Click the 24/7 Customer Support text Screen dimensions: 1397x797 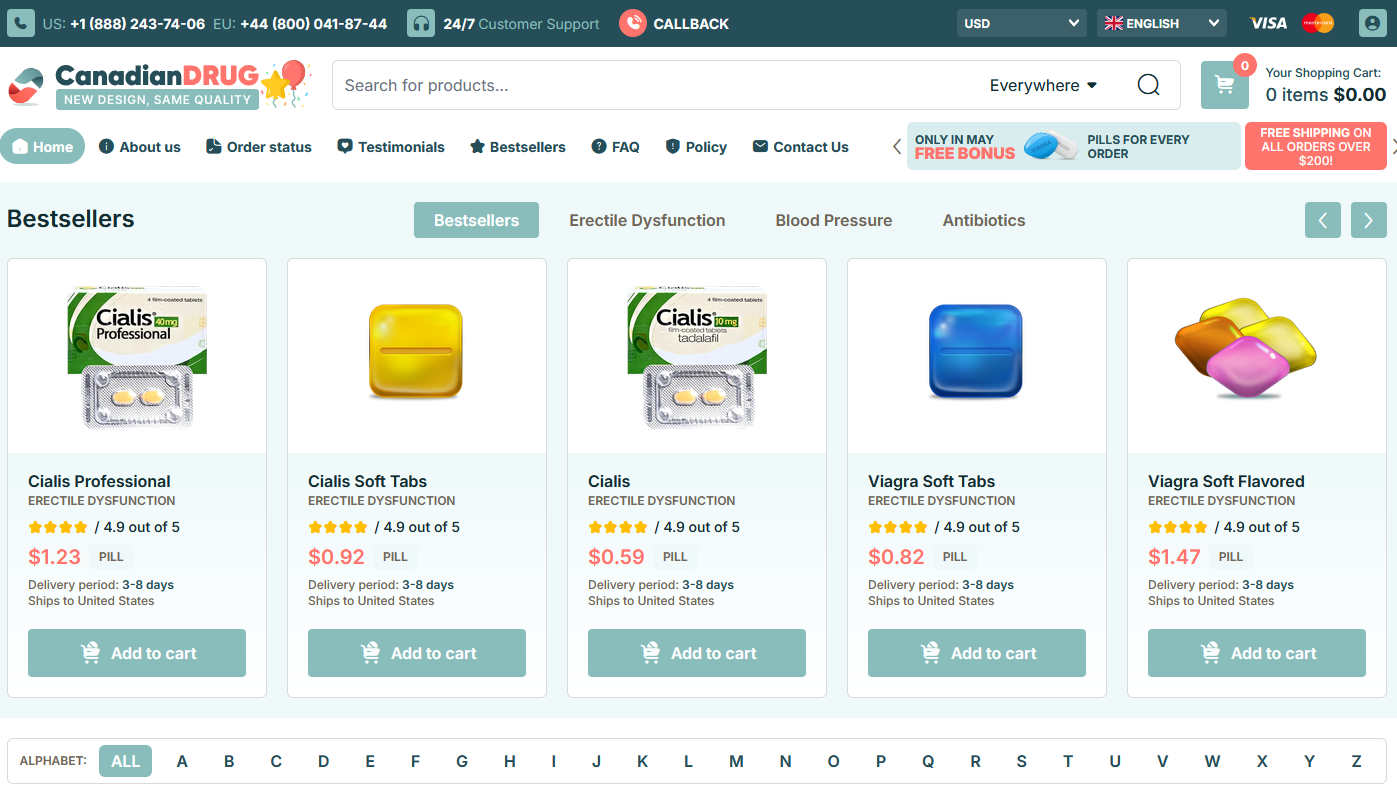pos(521,23)
